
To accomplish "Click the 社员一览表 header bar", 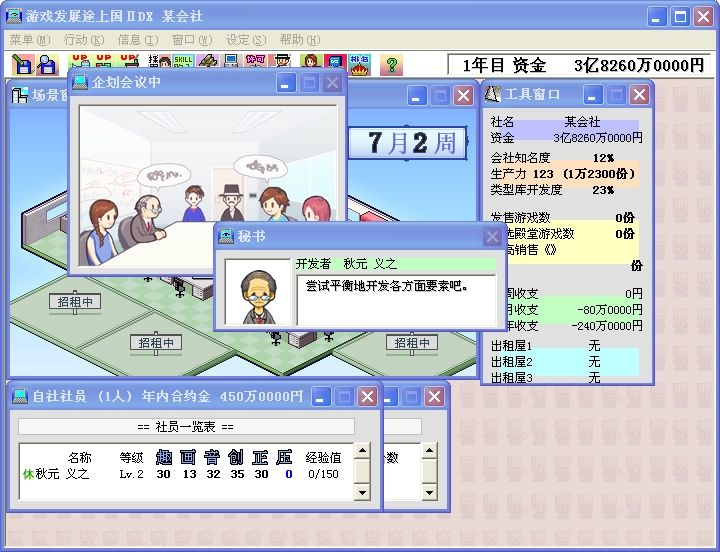I will click(x=186, y=427).
